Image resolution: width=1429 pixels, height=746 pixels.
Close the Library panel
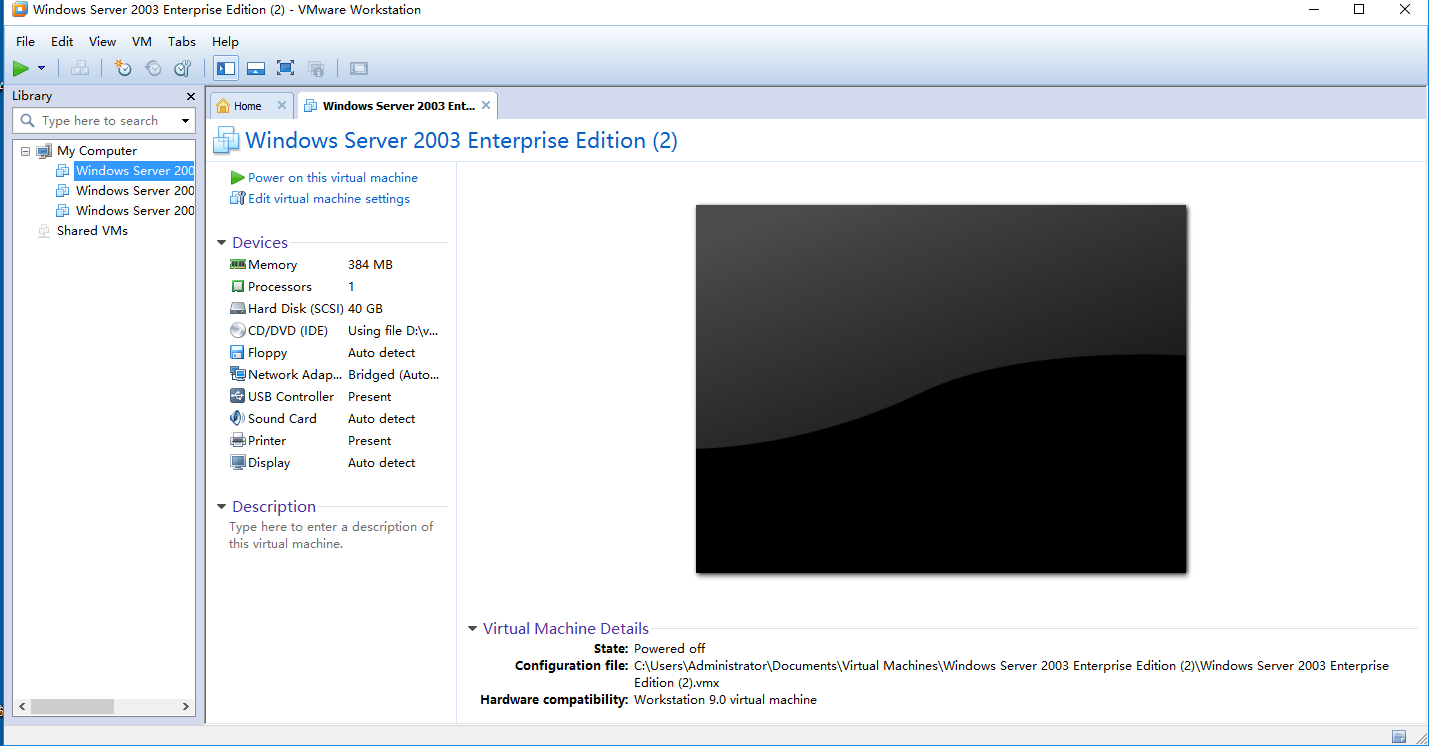191,96
